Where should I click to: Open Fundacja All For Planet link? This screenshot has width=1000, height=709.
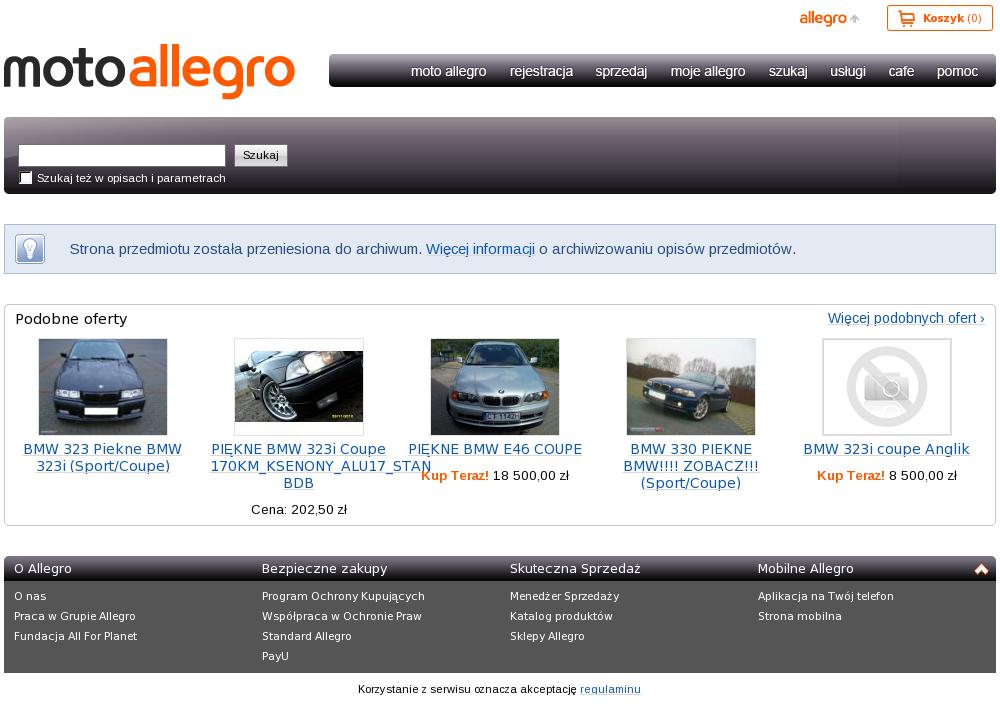point(75,636)
